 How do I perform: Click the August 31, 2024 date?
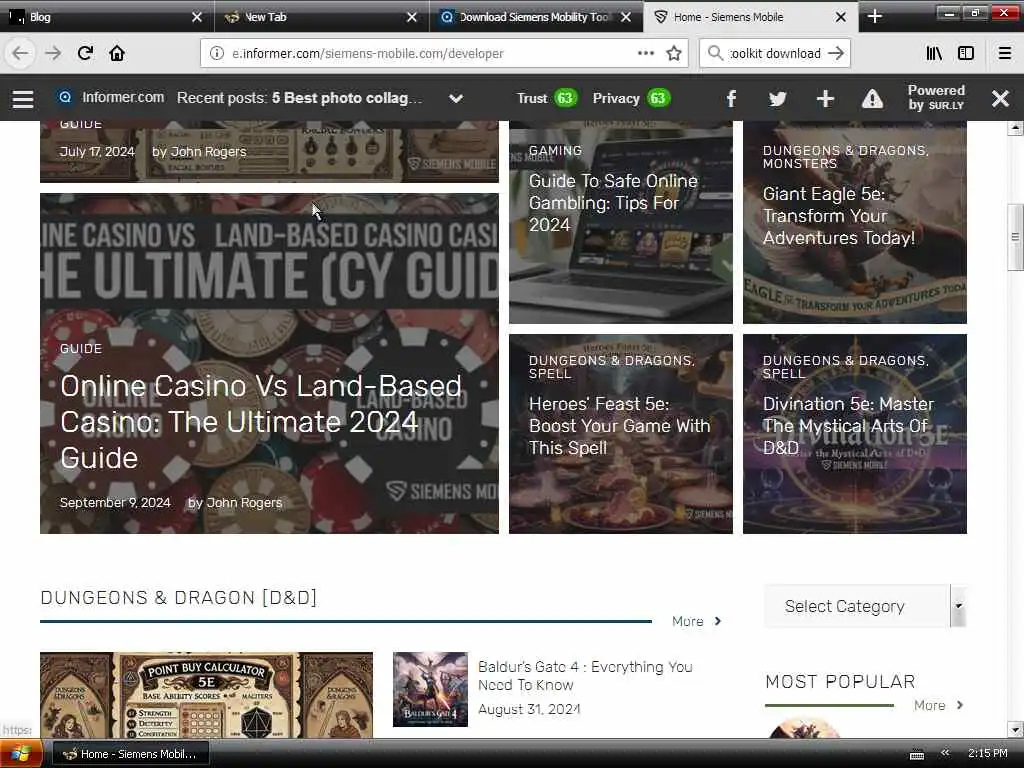(529, 709)
